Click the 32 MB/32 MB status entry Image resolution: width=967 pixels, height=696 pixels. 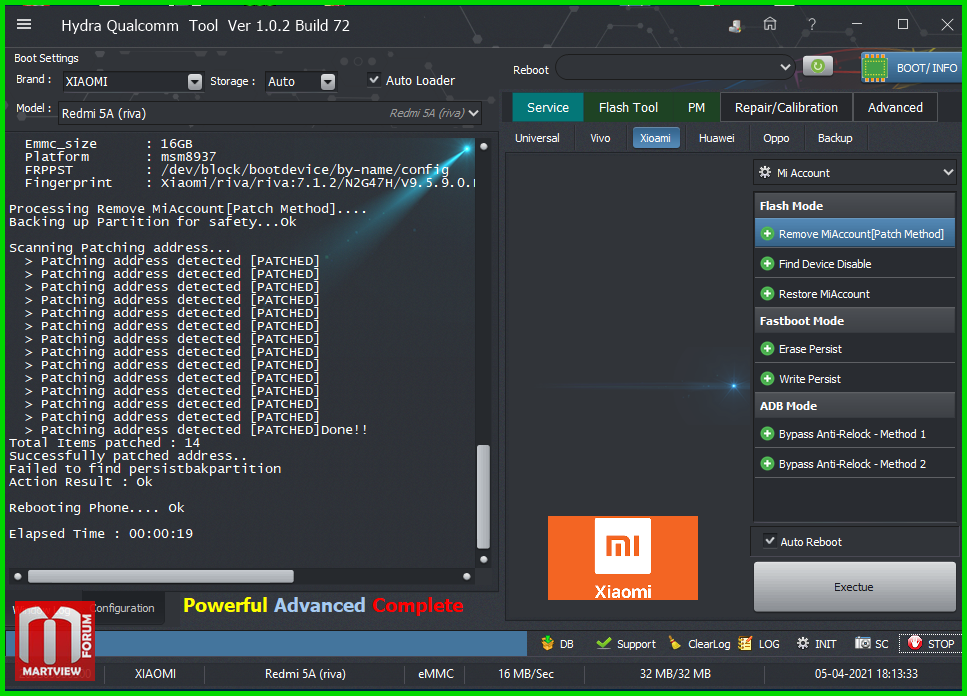[x=675, y=674]
